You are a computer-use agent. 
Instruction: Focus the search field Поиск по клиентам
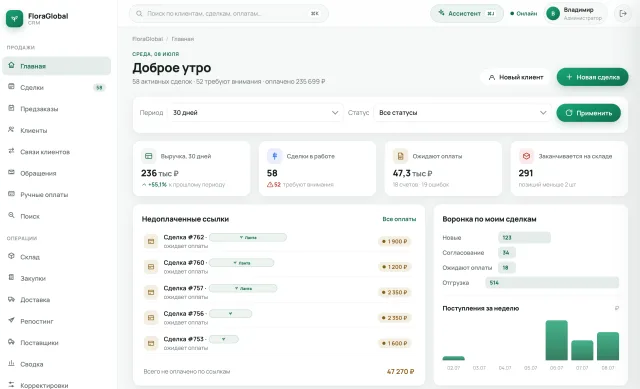[x=229, y=13]
